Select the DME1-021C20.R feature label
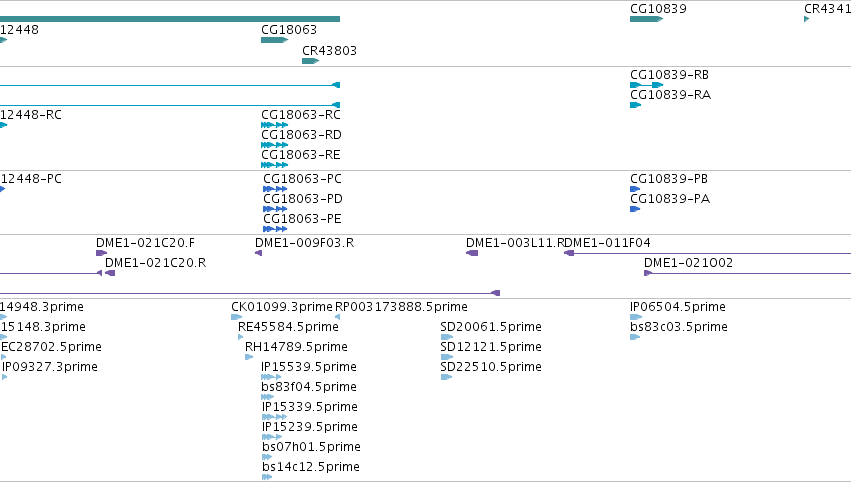The height and width of the screenshot is (482, 851). point(155,263)
